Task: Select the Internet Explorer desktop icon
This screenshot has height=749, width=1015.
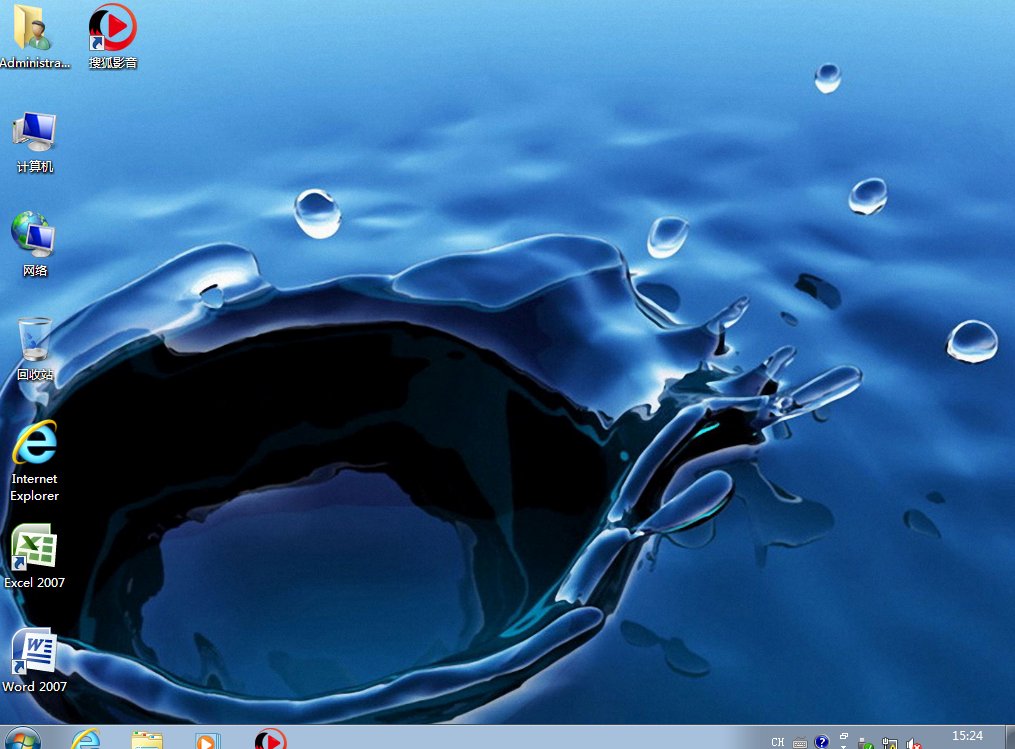Action: [35, 461]
